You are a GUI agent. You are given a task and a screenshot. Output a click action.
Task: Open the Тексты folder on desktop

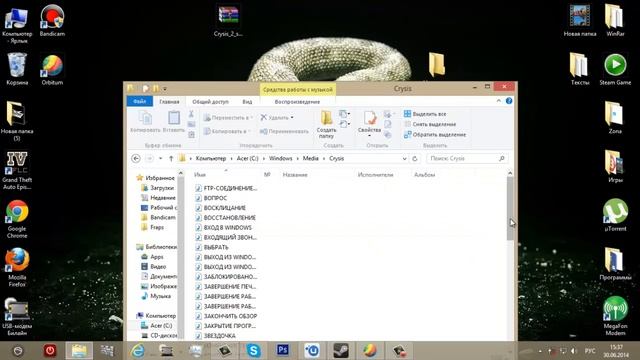tap(580, 69)
